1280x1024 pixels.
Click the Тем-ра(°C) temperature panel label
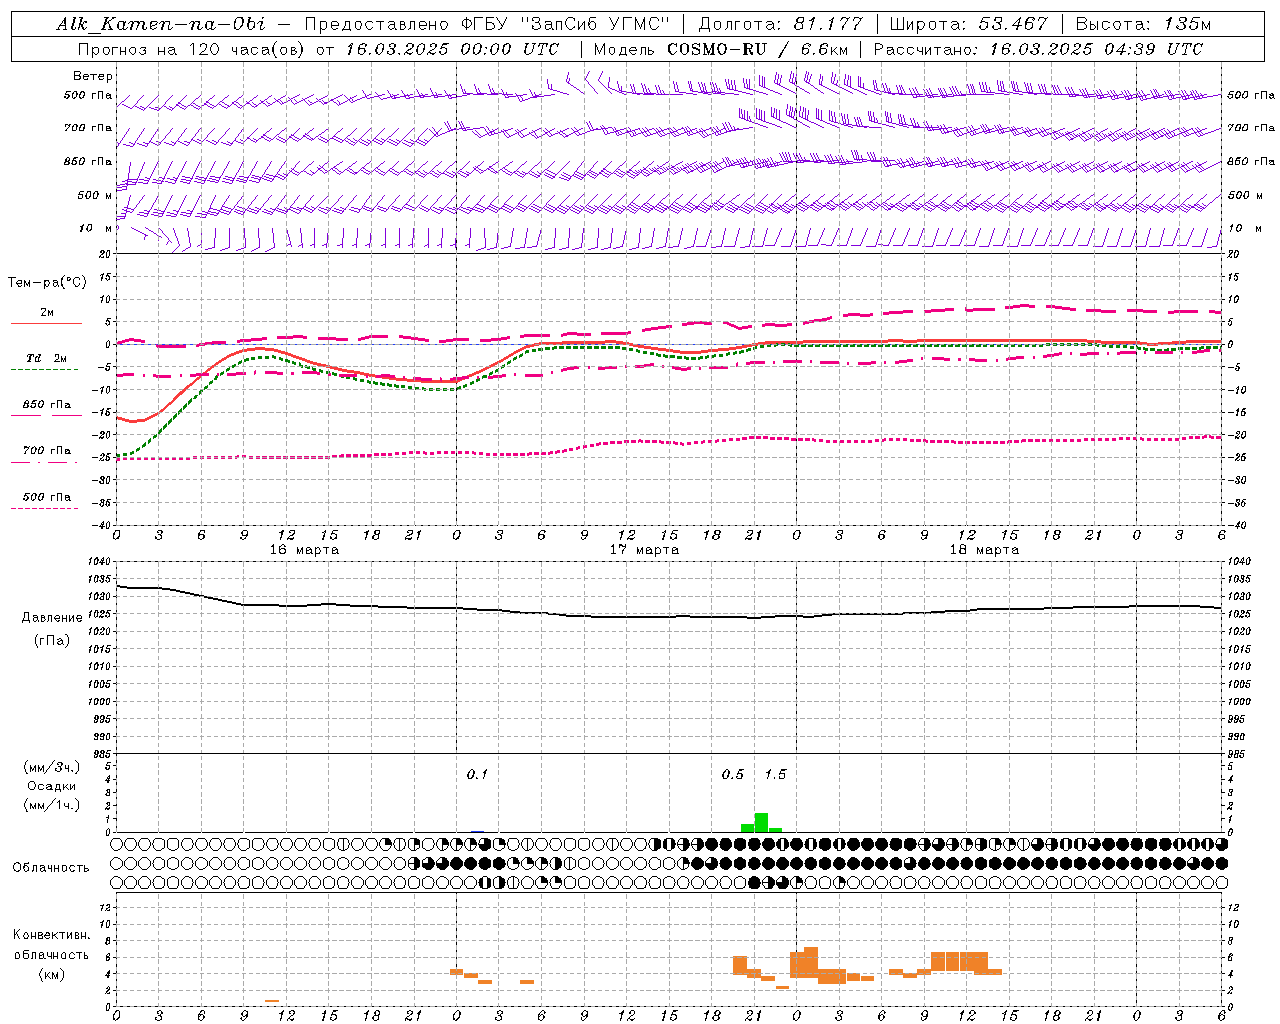pyautogui.click(x=47, y=283)
